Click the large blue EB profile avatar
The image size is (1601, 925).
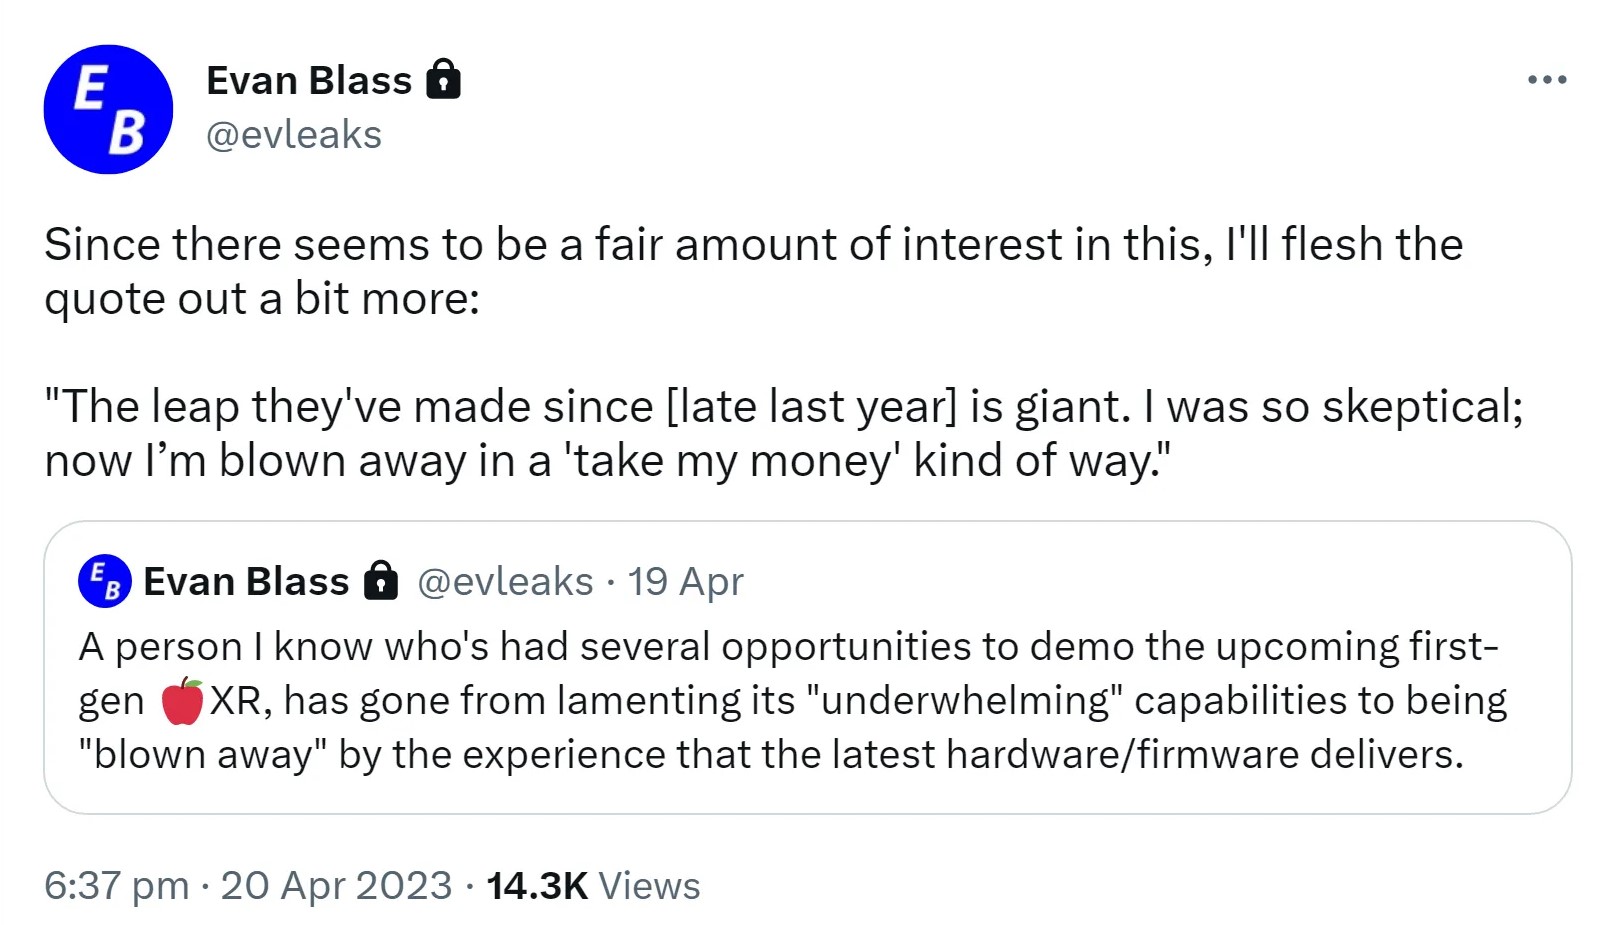click(108, 109)
